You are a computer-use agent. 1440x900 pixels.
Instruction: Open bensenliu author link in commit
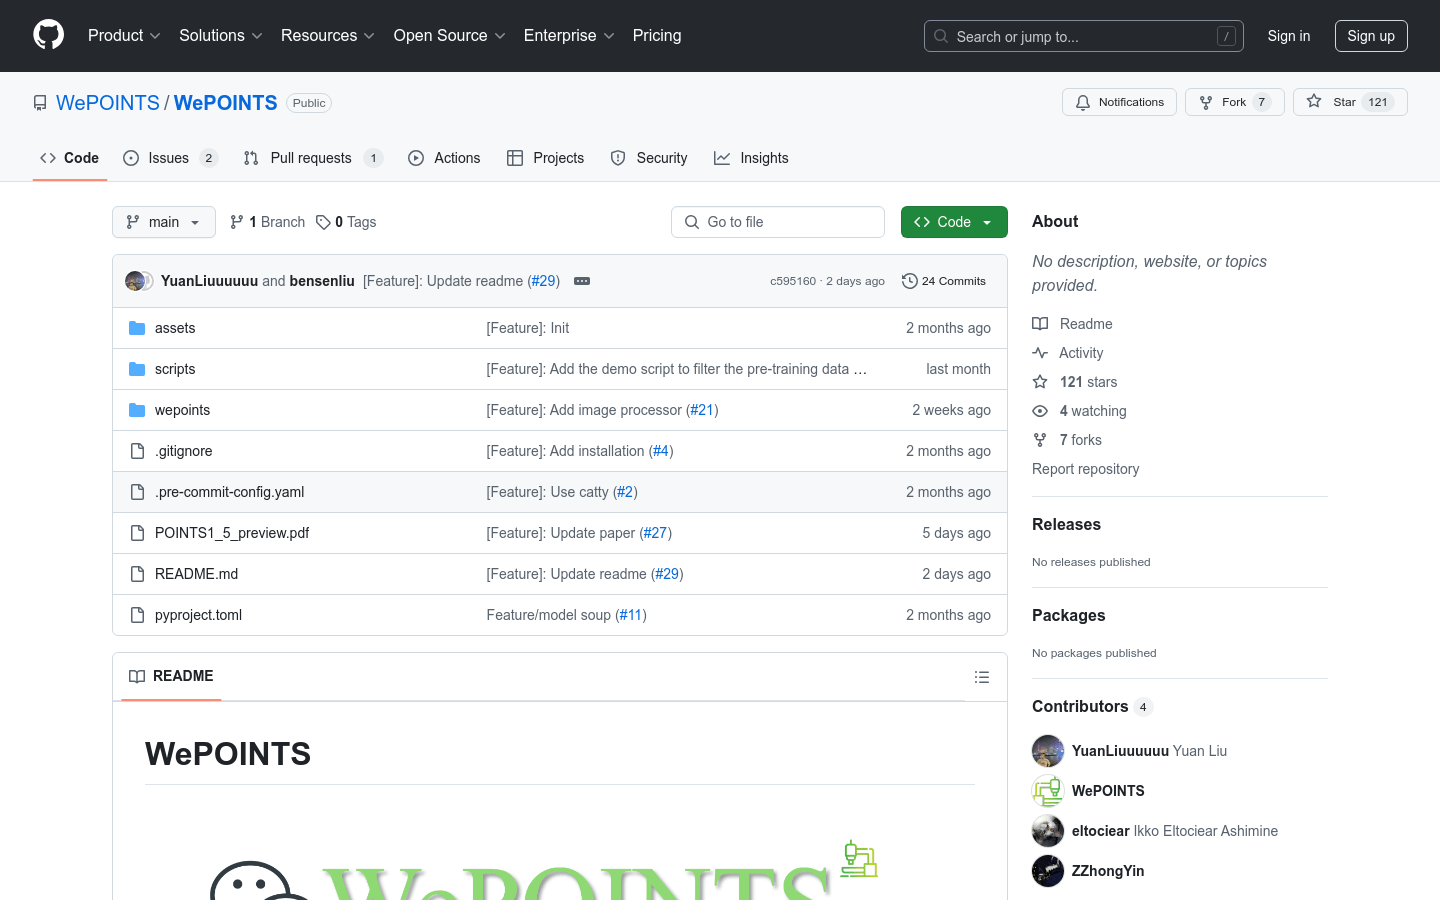pos(322,281)
